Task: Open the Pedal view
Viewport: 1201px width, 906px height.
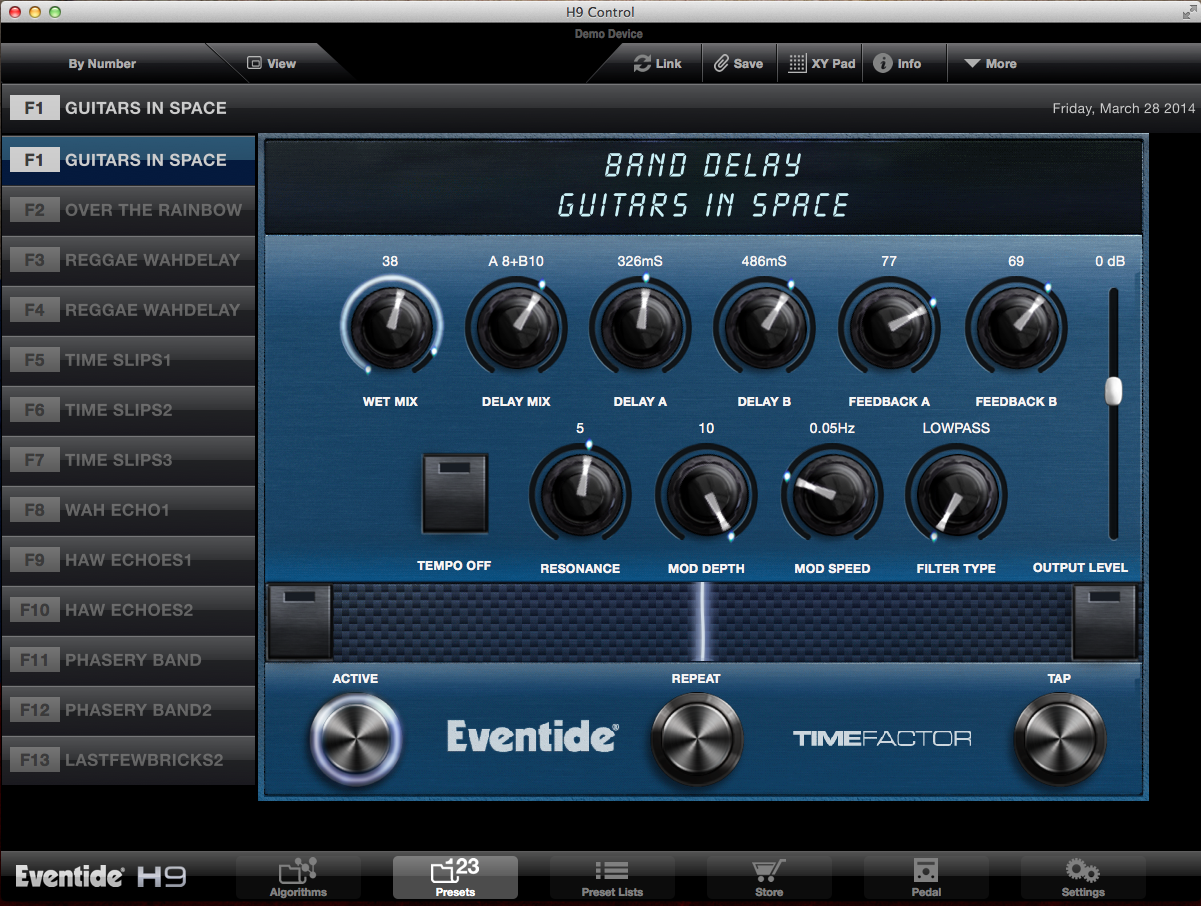Action: (926, 877)
